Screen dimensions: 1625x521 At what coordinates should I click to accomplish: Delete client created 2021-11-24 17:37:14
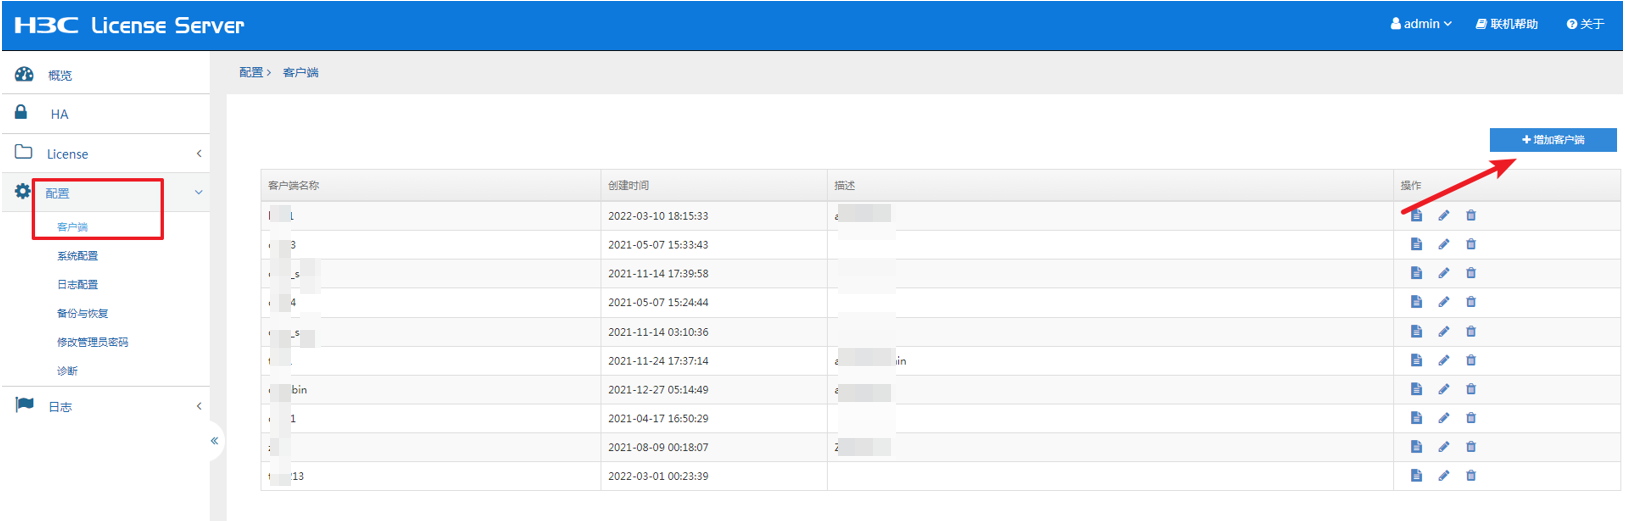point(1471,360)
